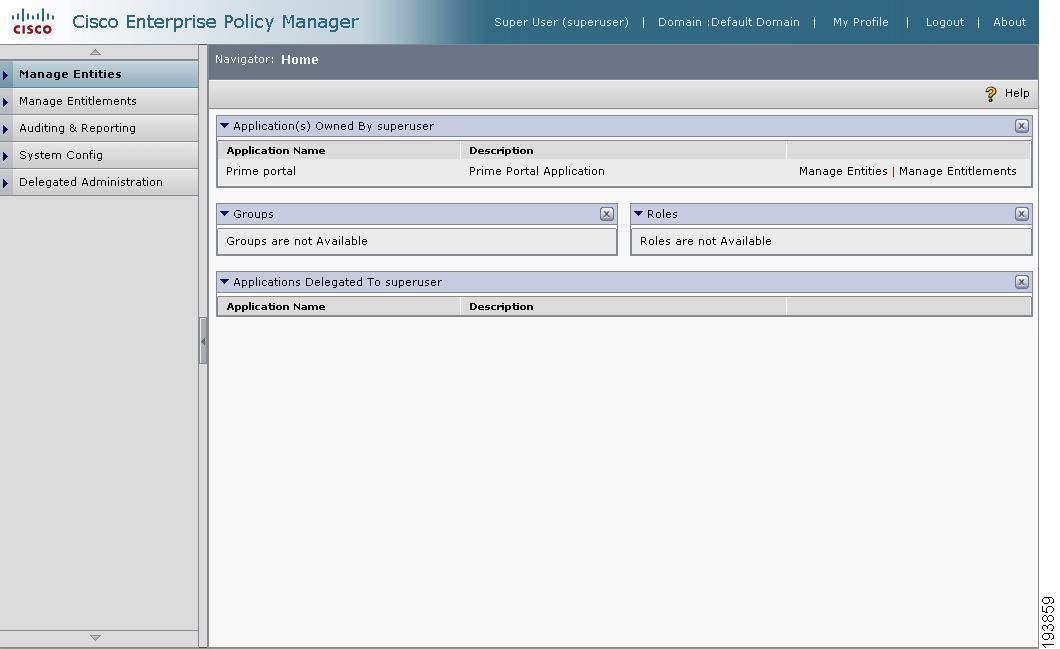Click the Prime Portal Application description
1060x649 pixels.
537,171
